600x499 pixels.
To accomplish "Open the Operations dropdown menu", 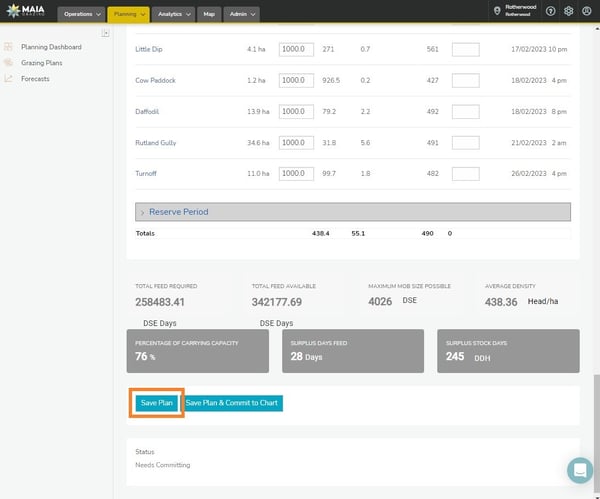I will pyautogui.click(x=83, y=14).
